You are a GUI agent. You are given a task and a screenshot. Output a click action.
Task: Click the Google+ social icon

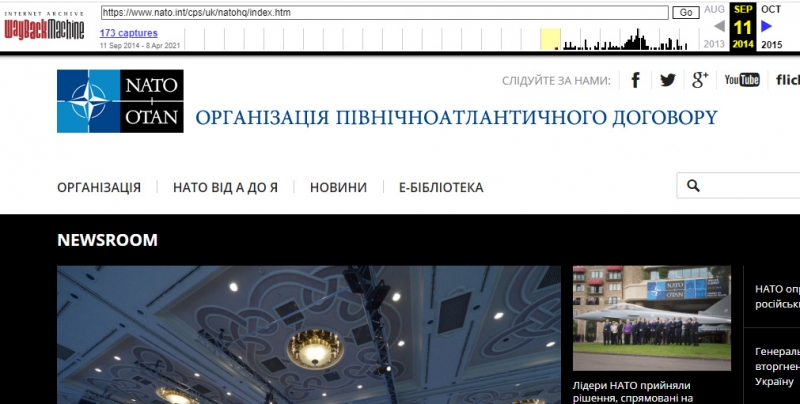[x=699, y=80]
